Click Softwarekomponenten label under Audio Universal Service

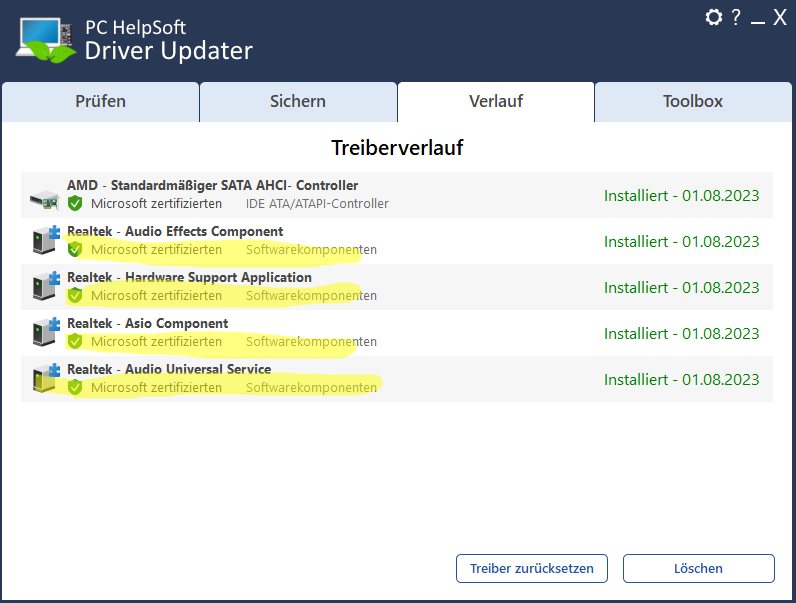(x=311, y=387)
